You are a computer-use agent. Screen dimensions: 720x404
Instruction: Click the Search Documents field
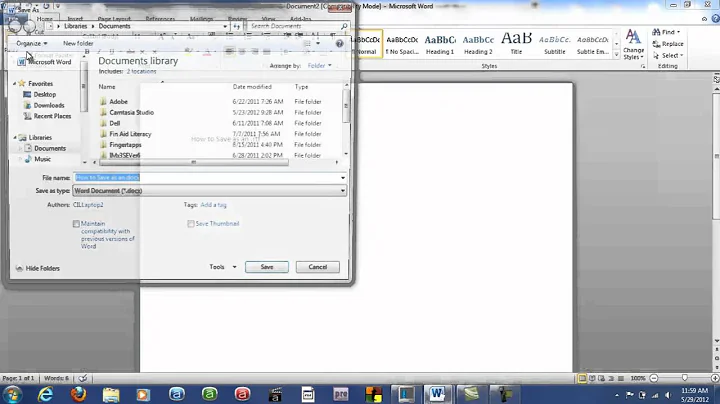point(294,26)
